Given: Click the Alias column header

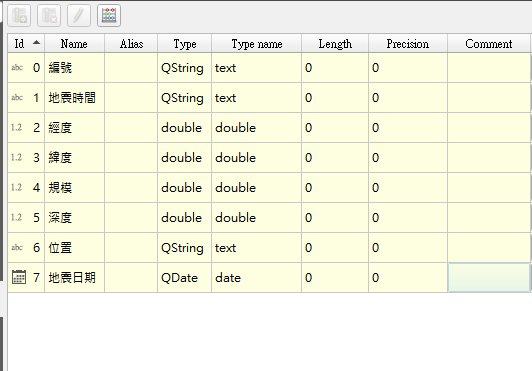Looking at the screenshot, I should (131, 43).
